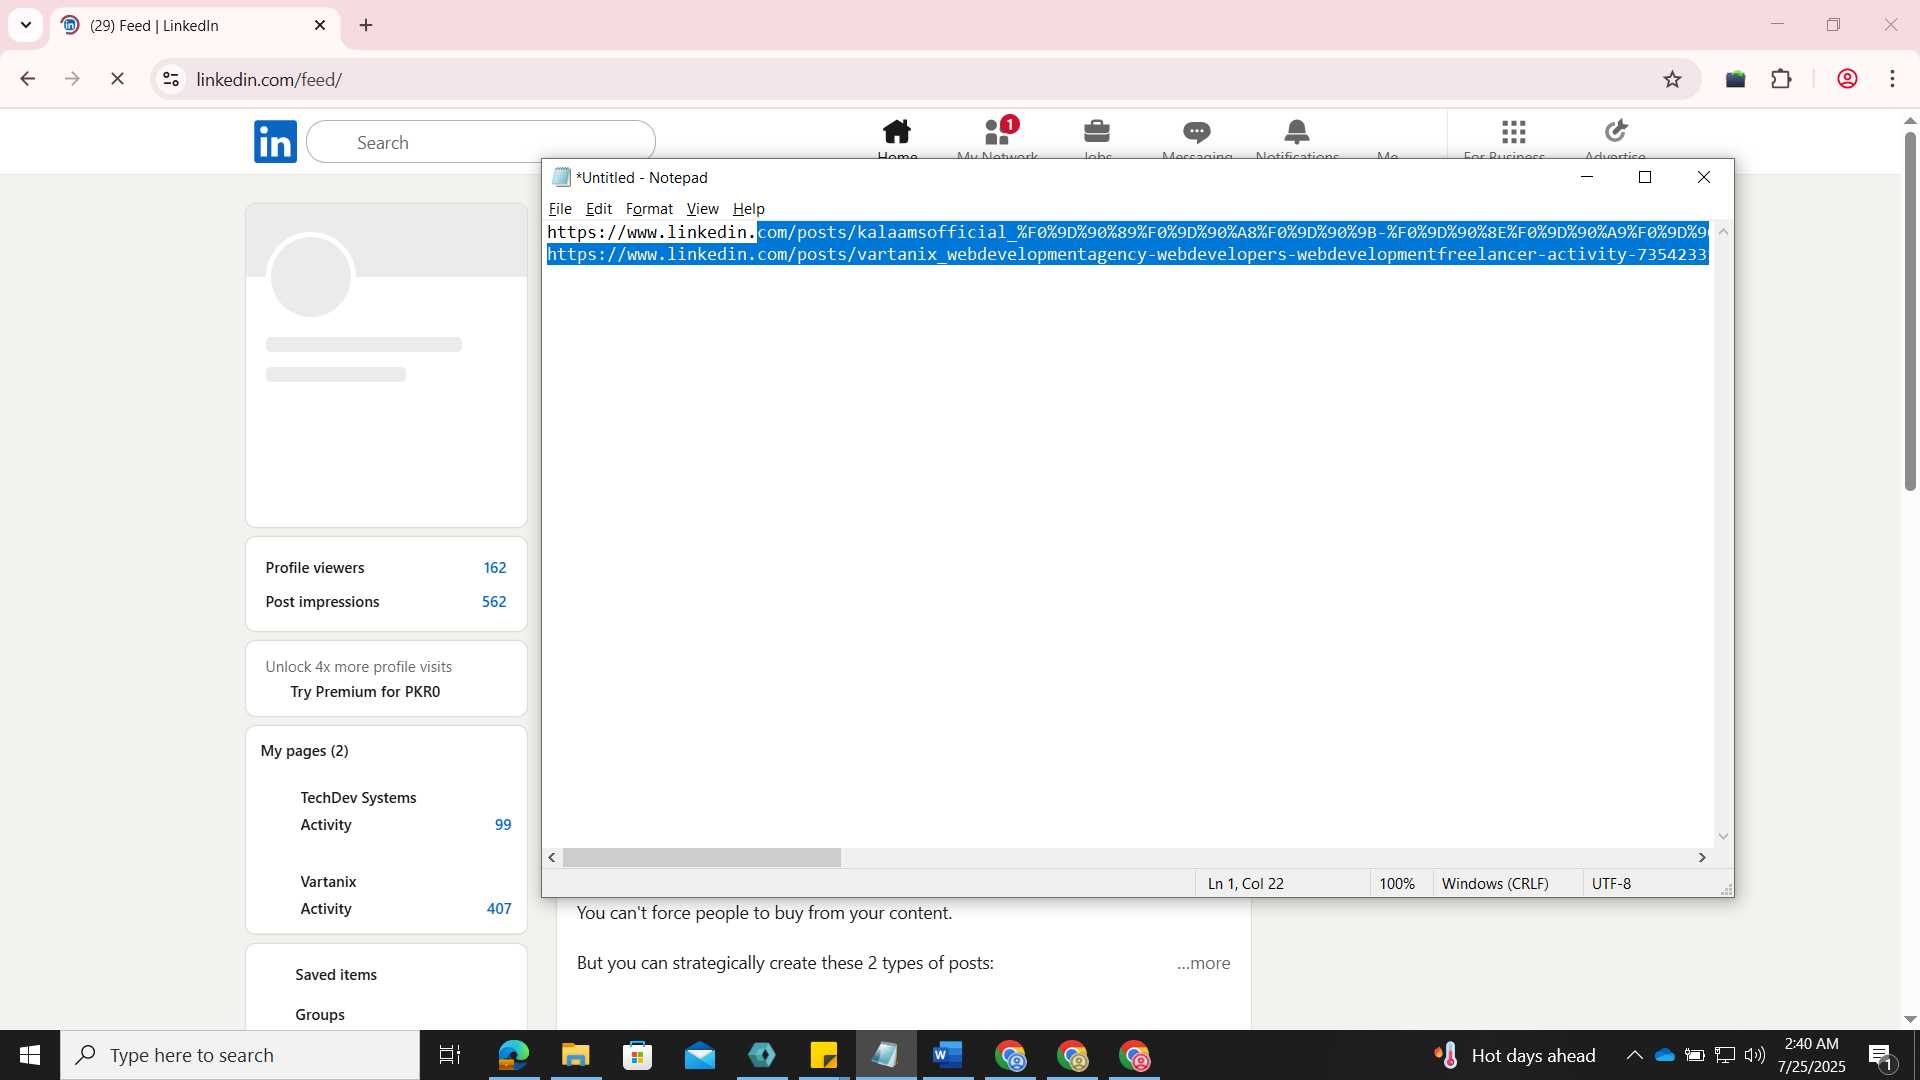The width and height of the screenshot is (1920, 1080).
Task: Open the Chrome profile avatar icon
Action: coord(1847,79)
